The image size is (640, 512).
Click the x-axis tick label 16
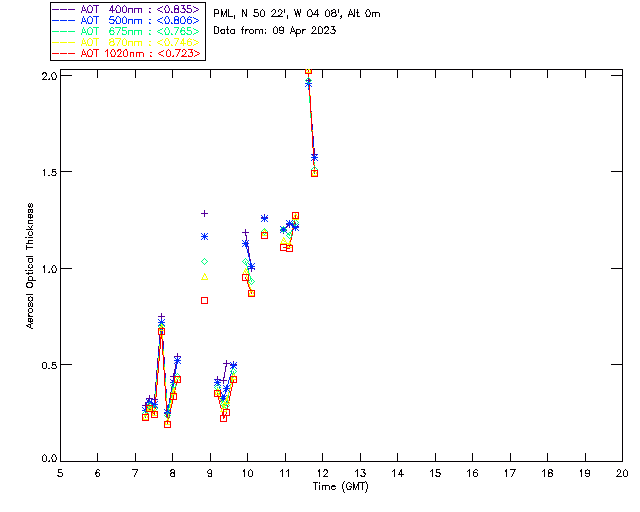473,473
